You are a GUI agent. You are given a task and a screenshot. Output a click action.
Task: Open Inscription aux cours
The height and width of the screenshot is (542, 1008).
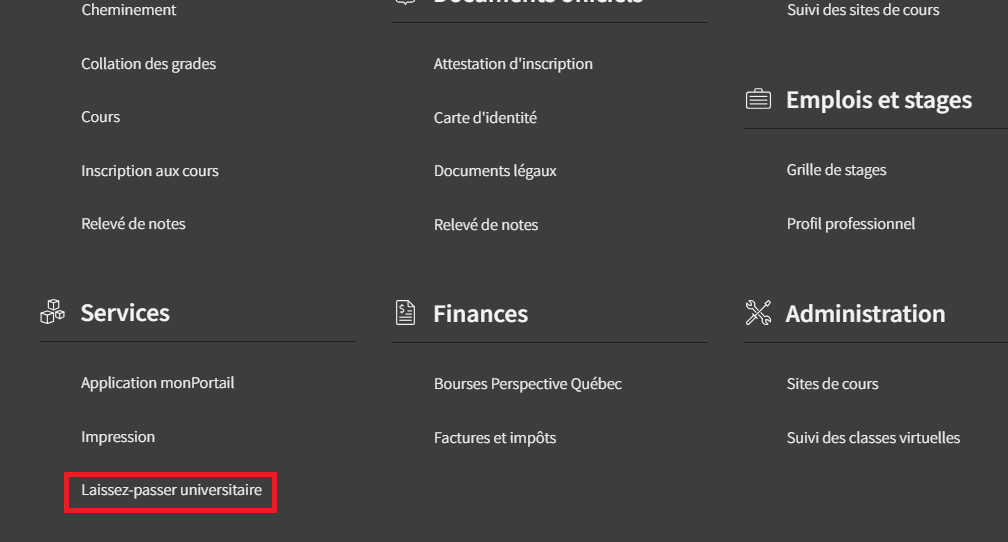click(150, 171)
